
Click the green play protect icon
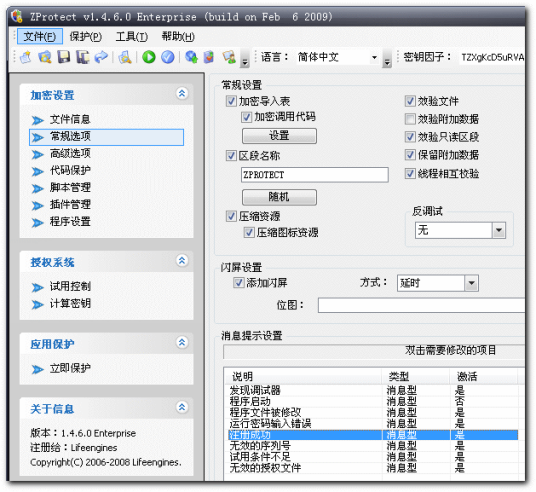[149, 57]
